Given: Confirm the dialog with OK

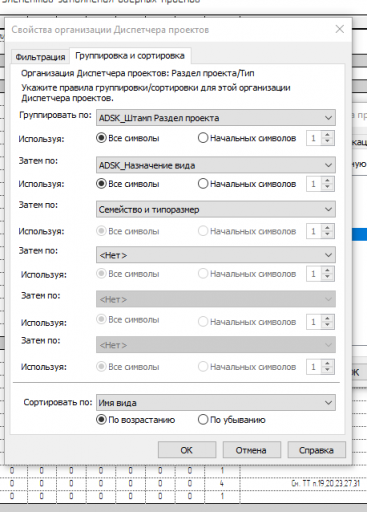Looking at the screenshot, I should 187,450.
